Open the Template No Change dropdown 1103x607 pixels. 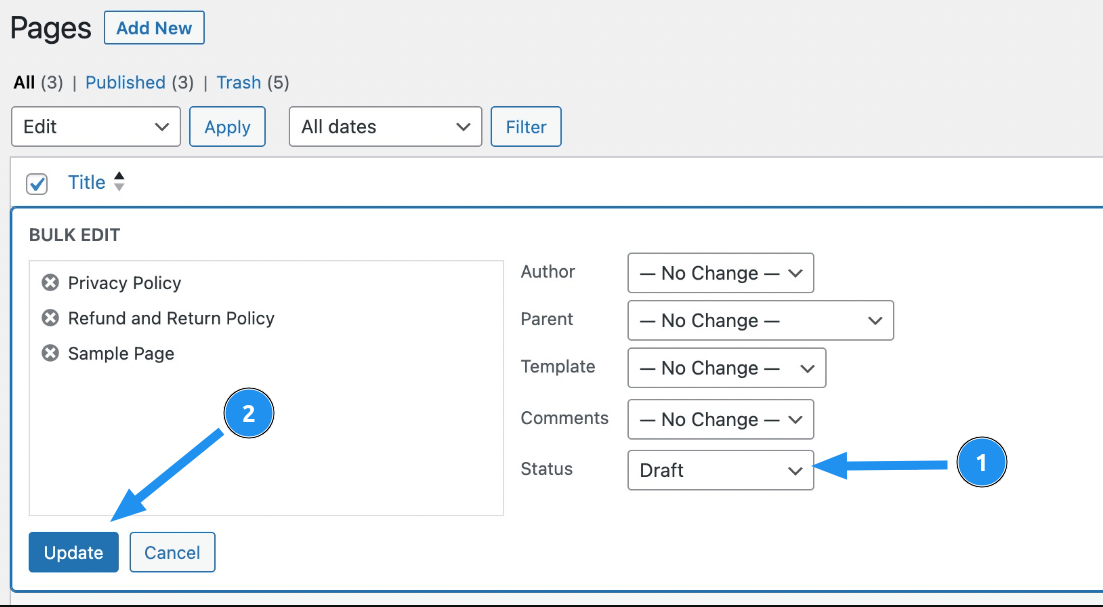[727, 368]
